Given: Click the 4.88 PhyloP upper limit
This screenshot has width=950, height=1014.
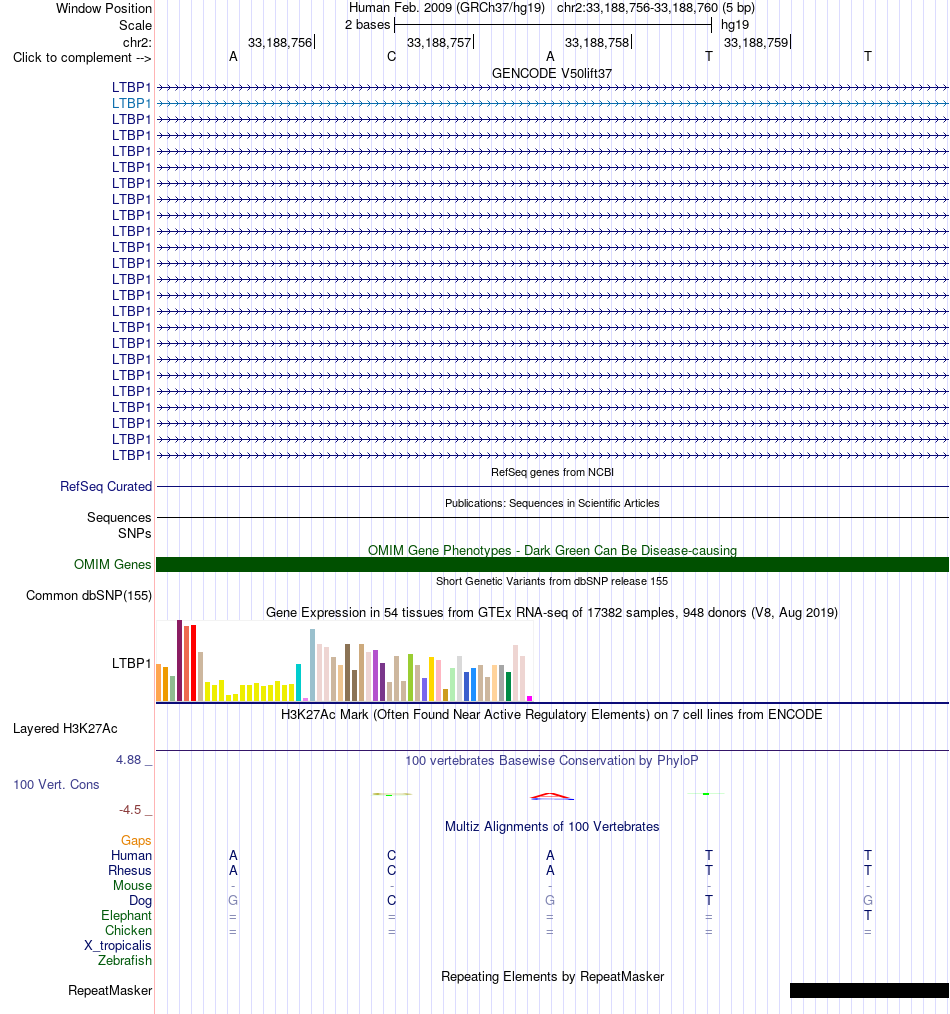Looking at the screenshot, I should tap(129, 760).
